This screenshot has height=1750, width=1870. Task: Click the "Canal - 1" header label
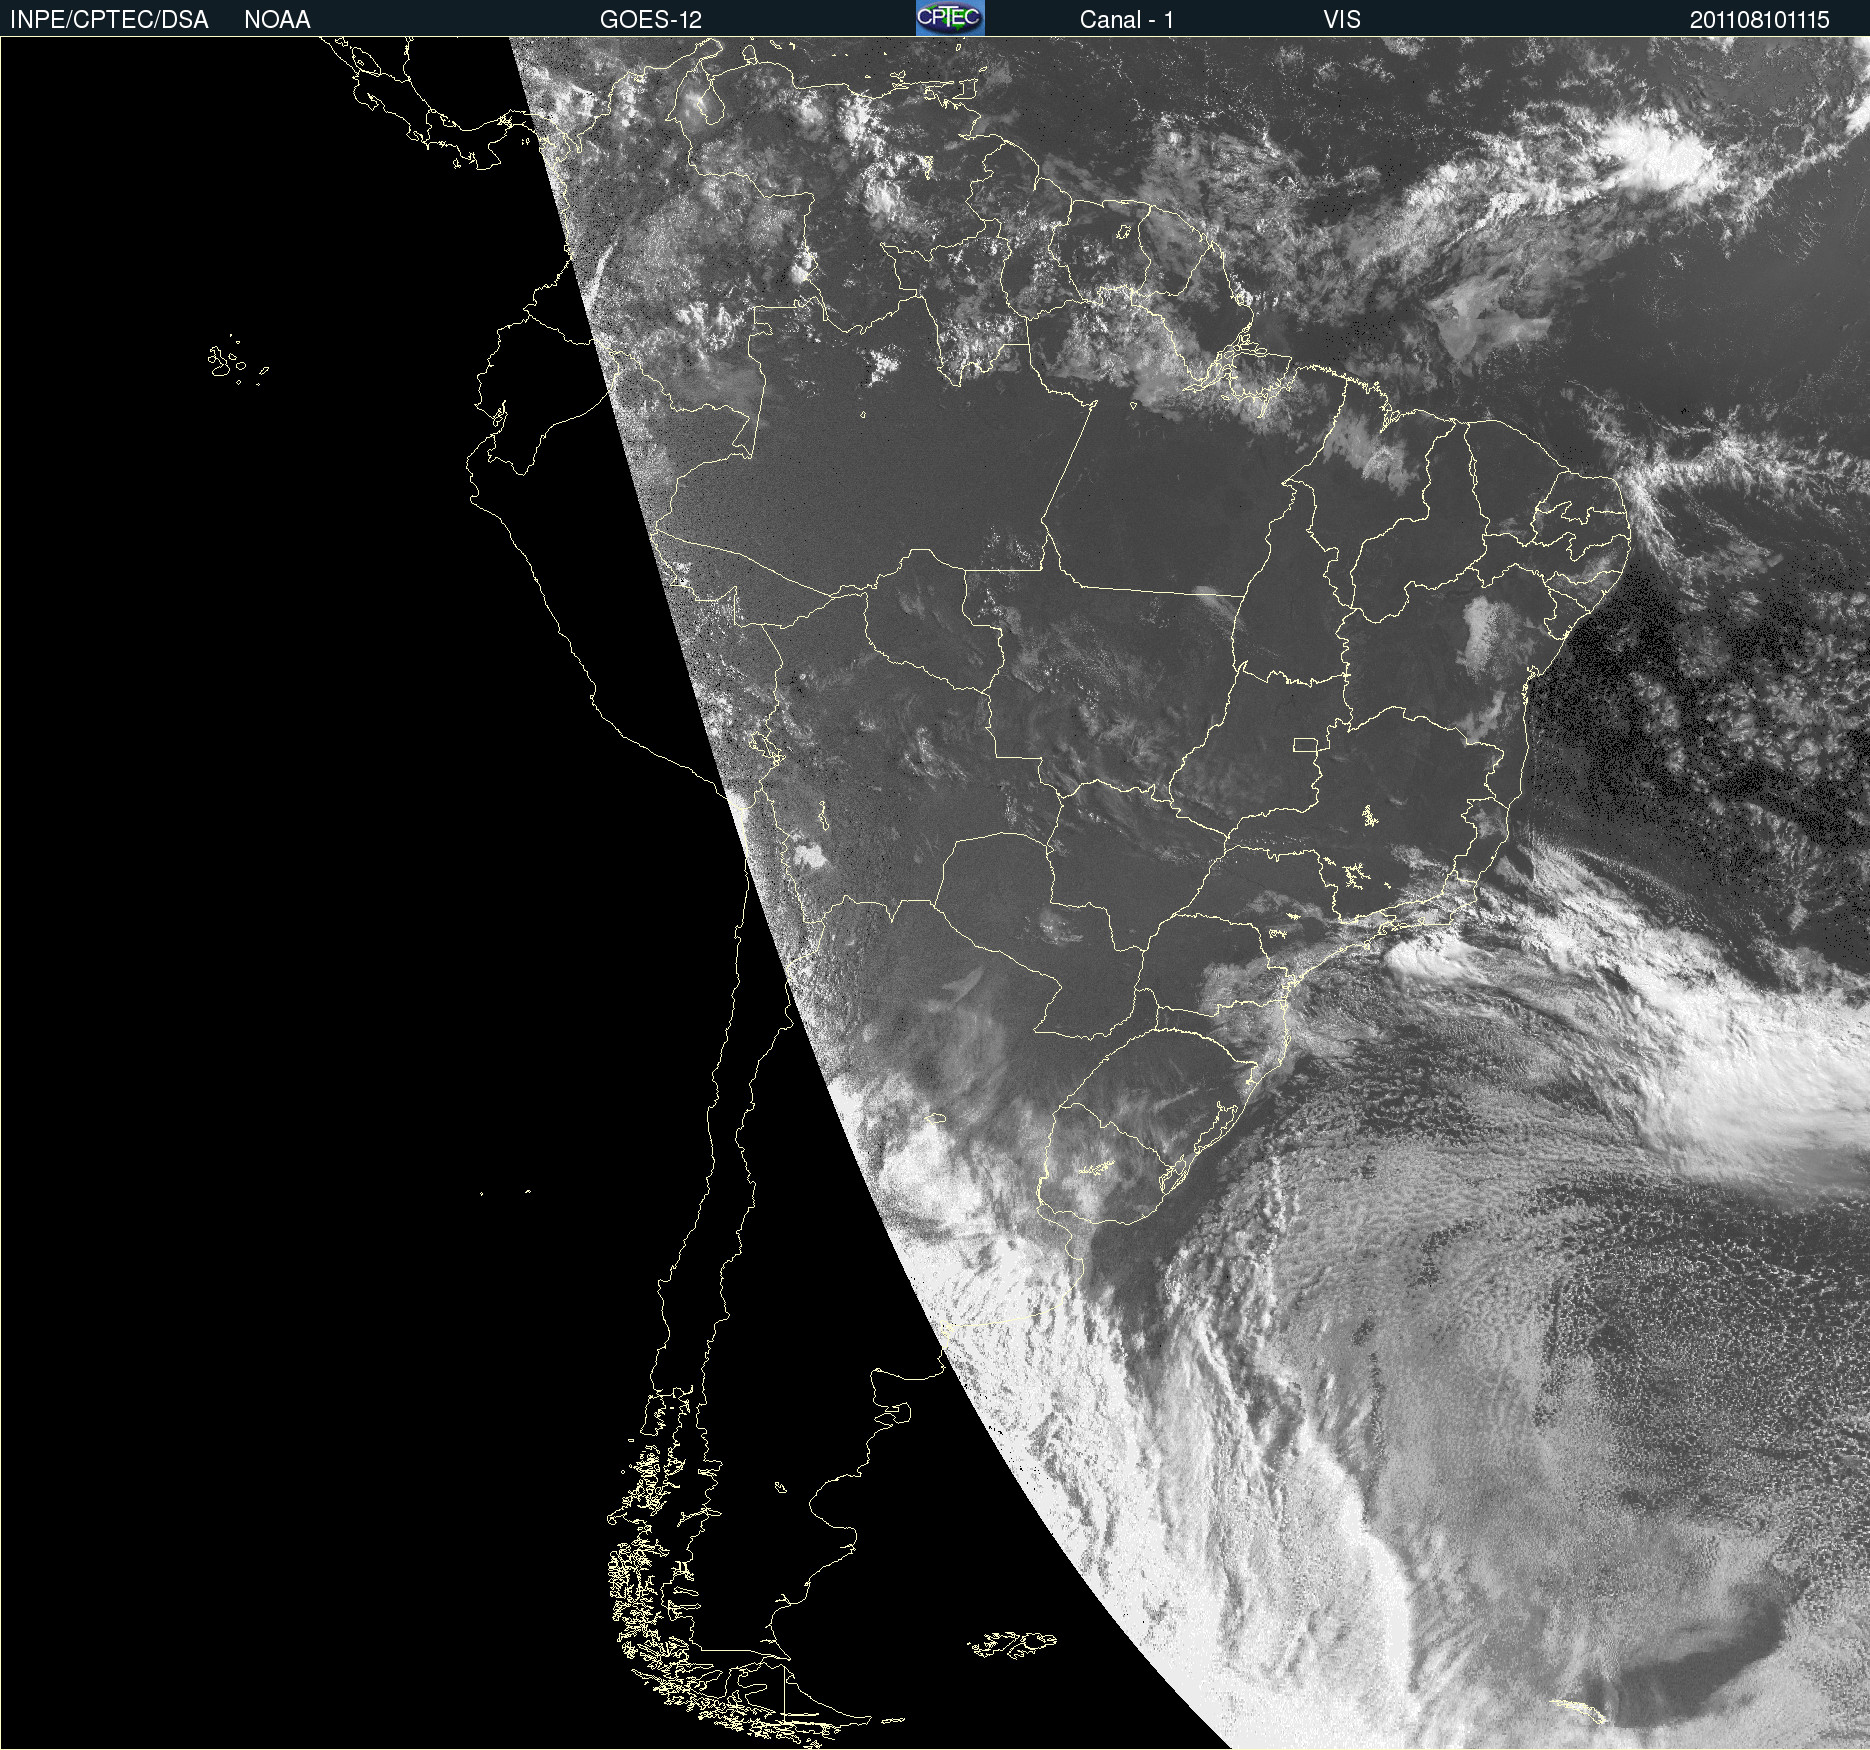pyautogui.click(x=1127, y=20)
